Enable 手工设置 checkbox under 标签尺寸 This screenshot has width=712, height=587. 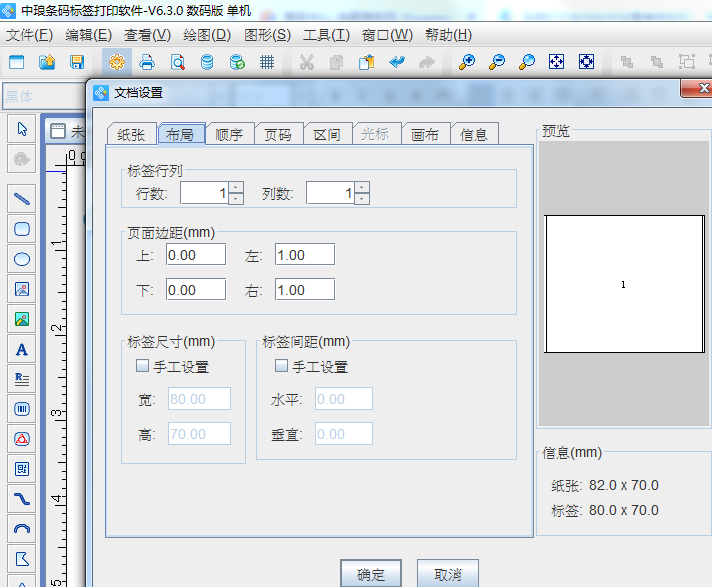(x=142, y=366)
